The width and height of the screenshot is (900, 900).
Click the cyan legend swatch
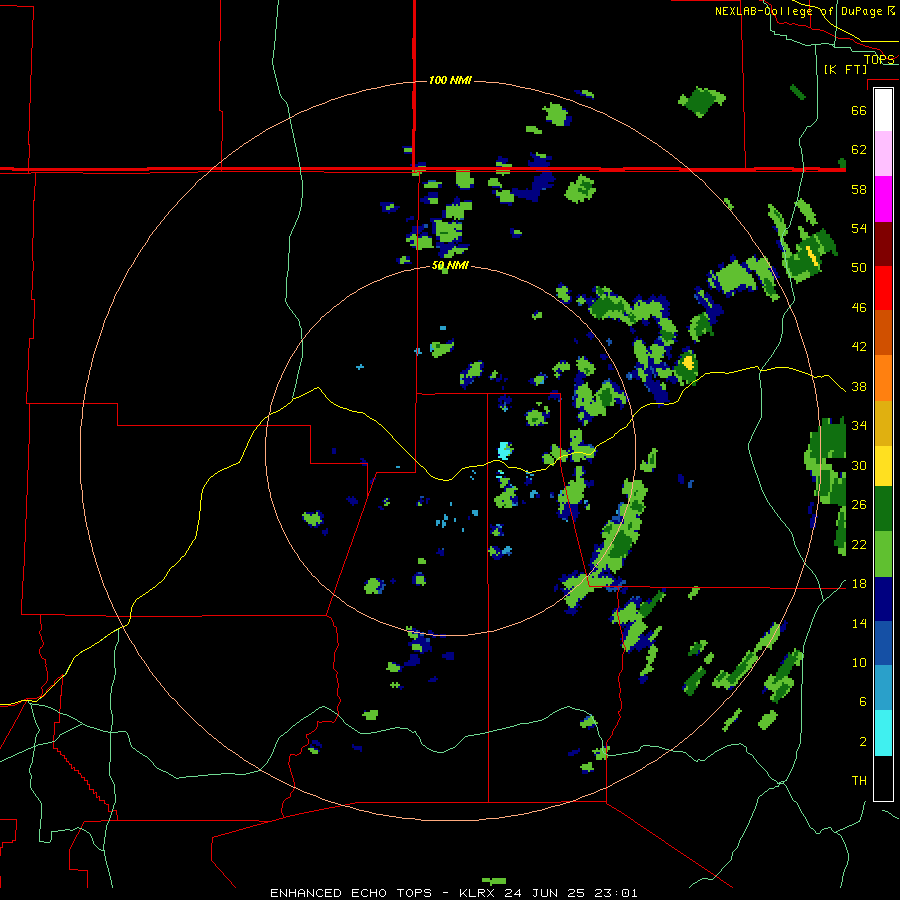883,733
